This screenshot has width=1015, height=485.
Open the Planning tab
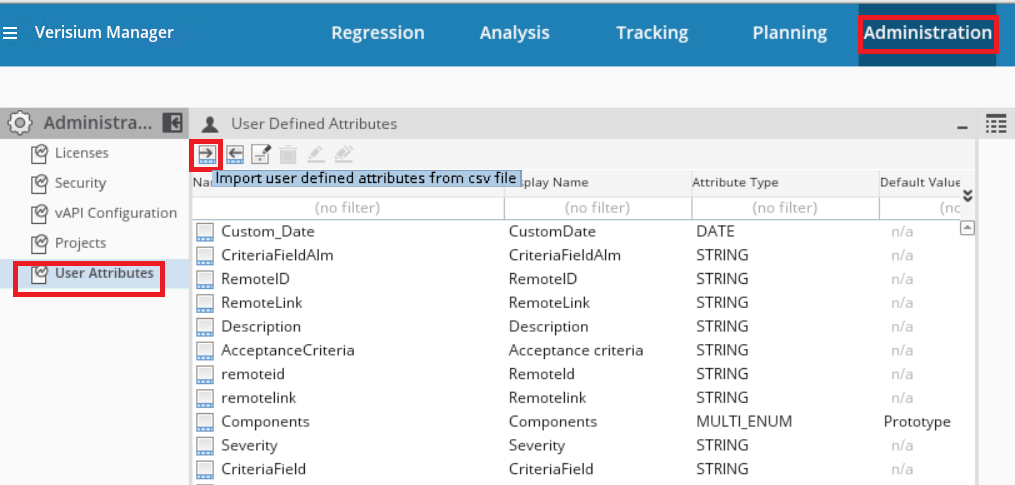pyautogui.click(x=789, y=33)
